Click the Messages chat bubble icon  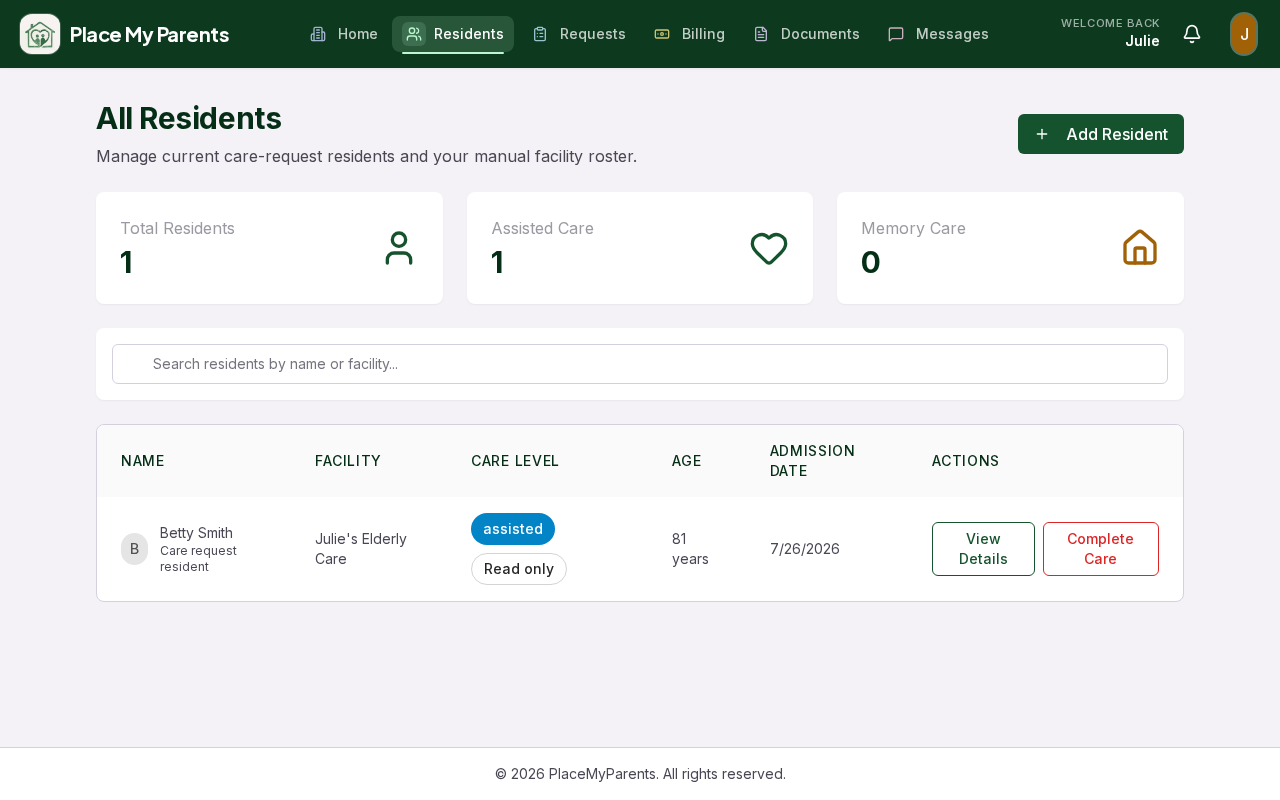coord(896,34)
